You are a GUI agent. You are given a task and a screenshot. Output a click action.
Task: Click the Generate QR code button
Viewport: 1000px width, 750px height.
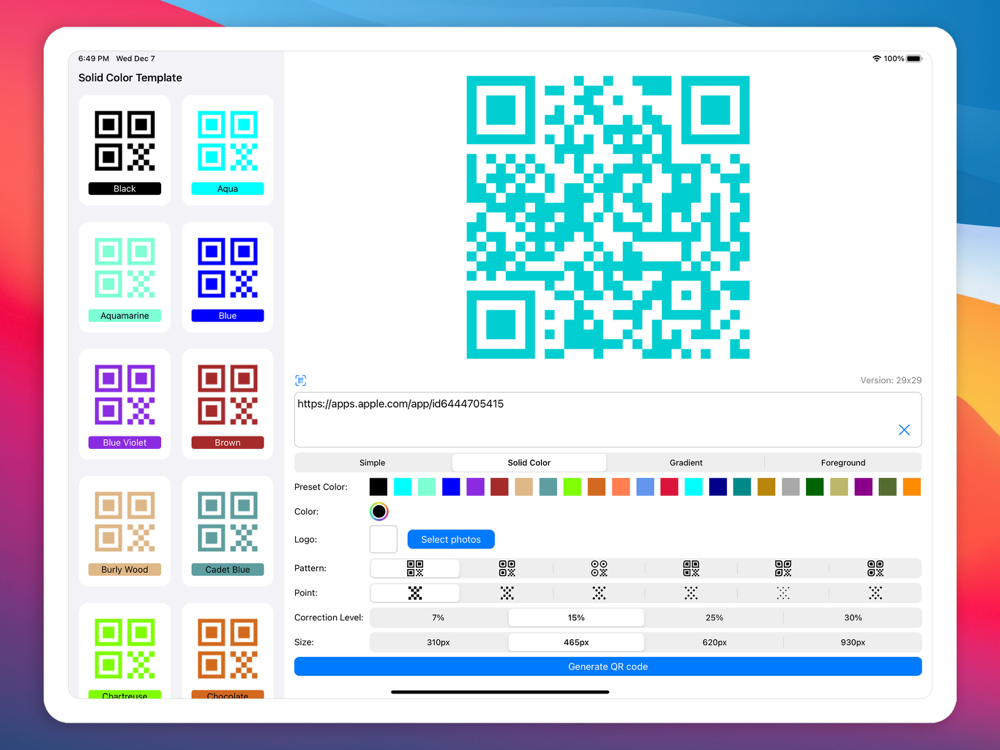tap(608, 666)
